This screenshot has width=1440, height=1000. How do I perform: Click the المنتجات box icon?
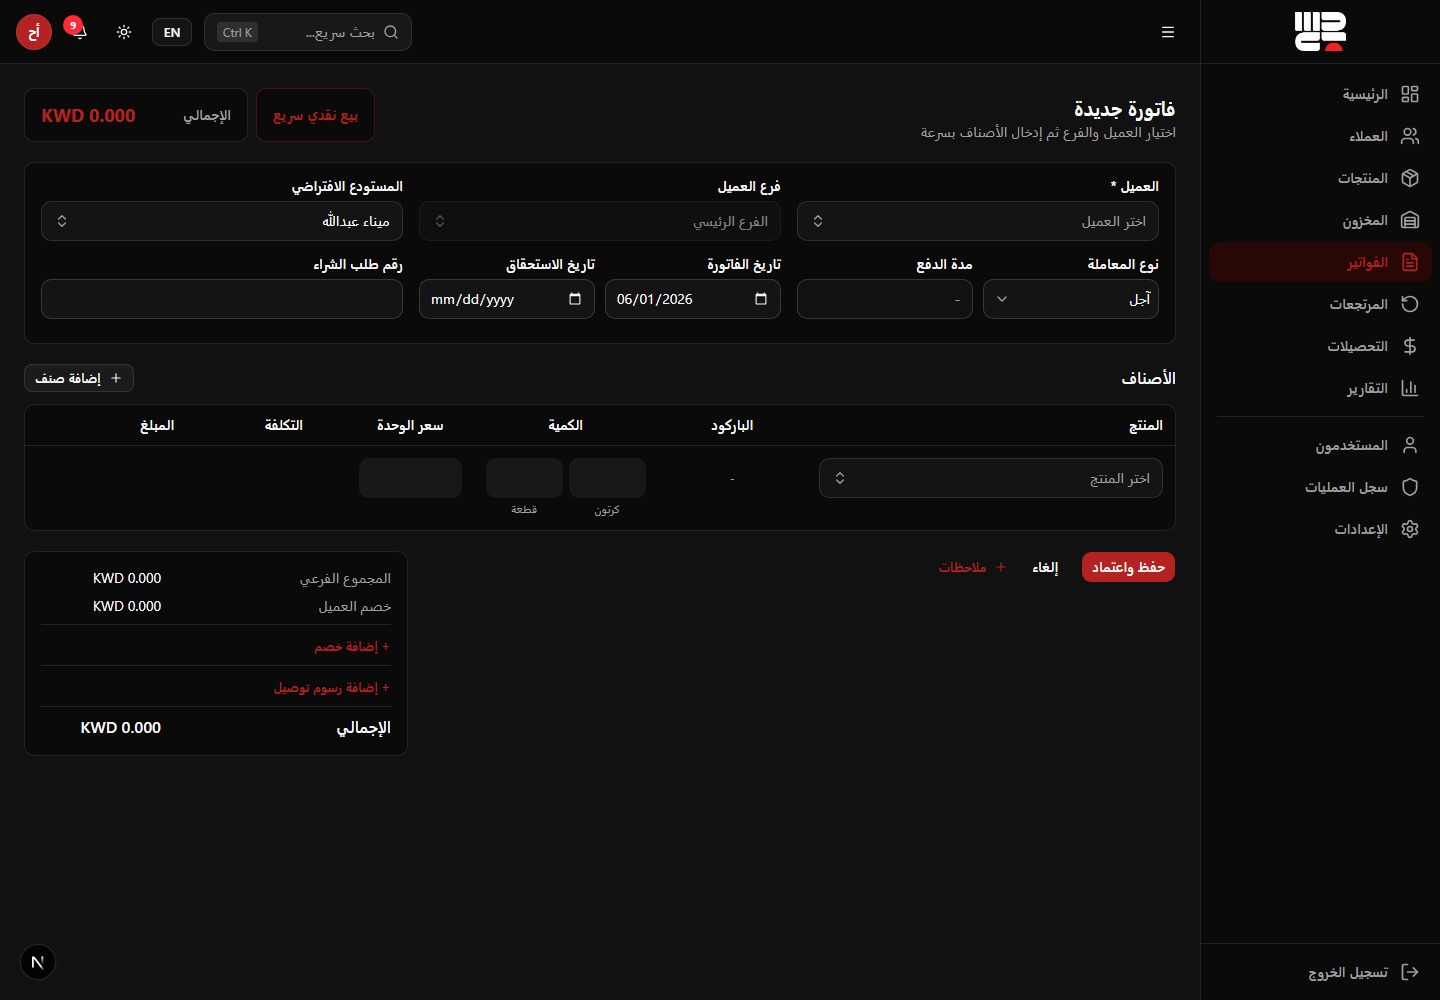point(1410,178)
